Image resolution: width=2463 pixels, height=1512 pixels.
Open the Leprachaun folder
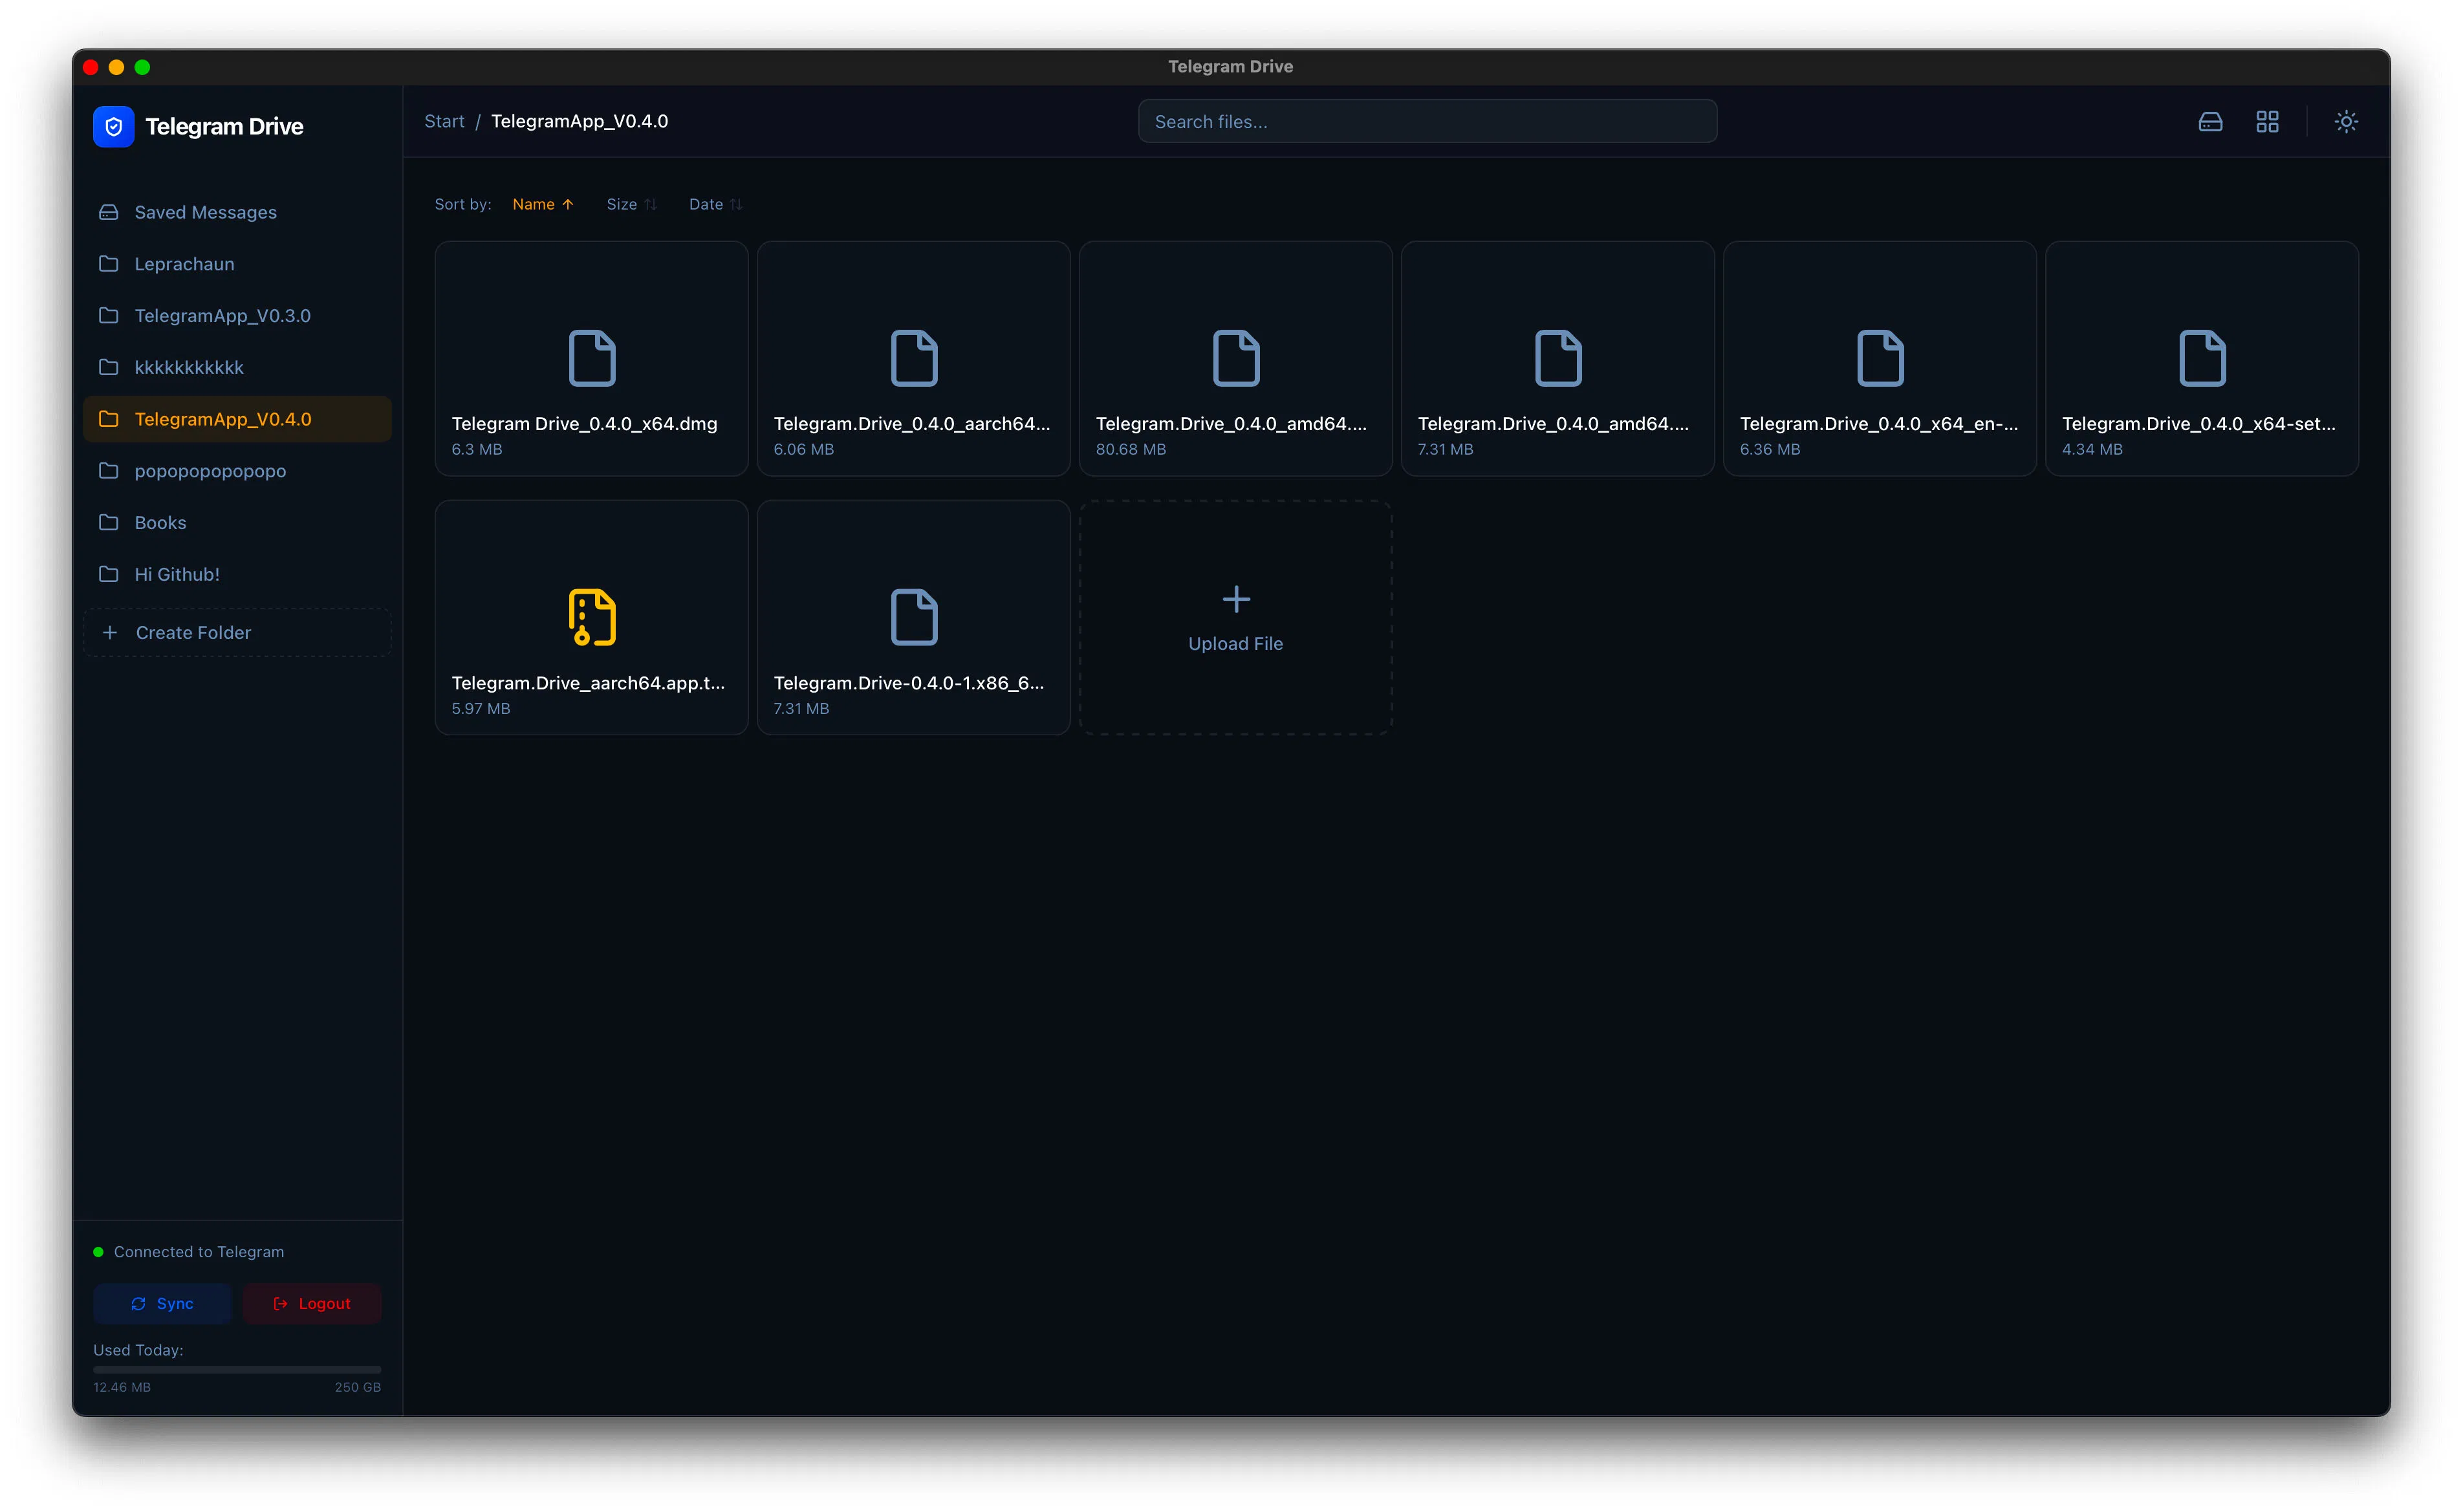(237, 264)
